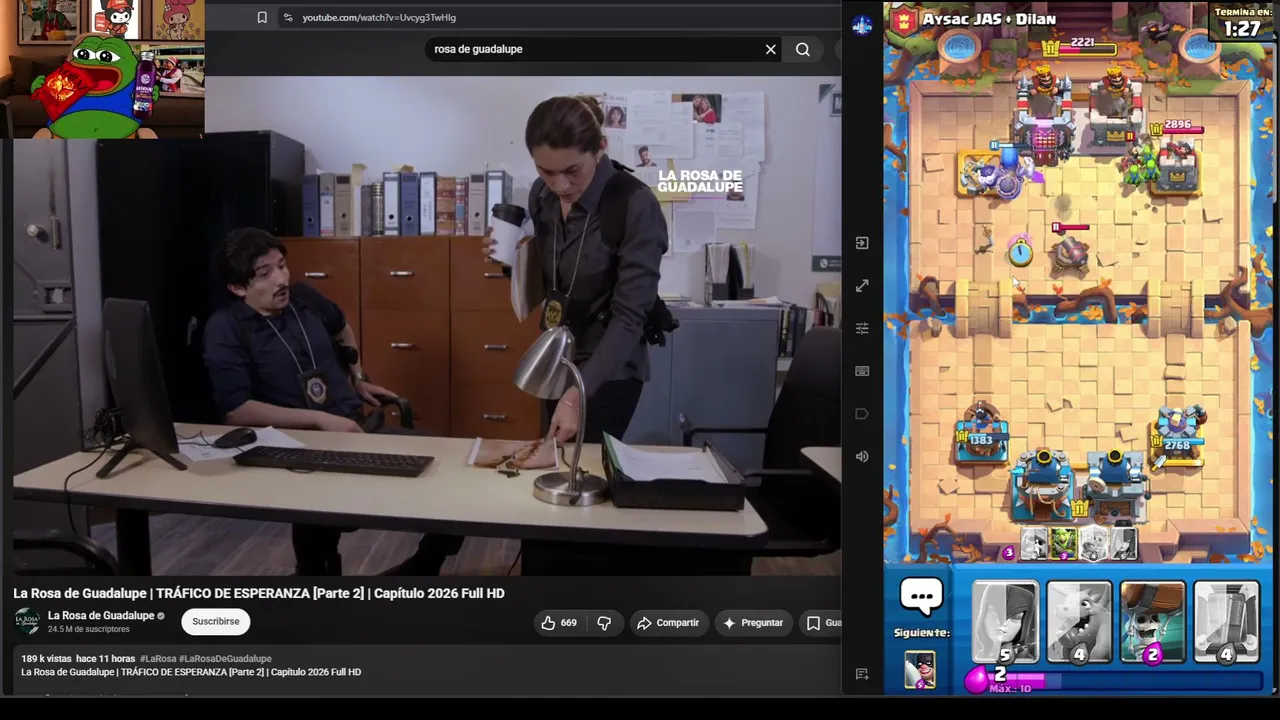
Task: Click the player princess tower with 2768 health
Action: [x=1179, y=437]
